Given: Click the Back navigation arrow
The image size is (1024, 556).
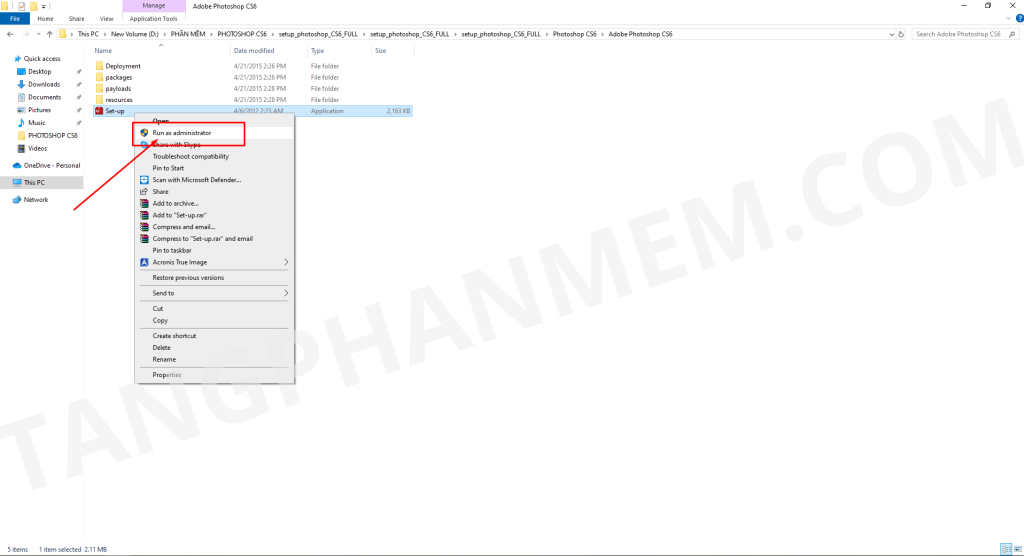Looking at the screenshot, I should 9,34.
